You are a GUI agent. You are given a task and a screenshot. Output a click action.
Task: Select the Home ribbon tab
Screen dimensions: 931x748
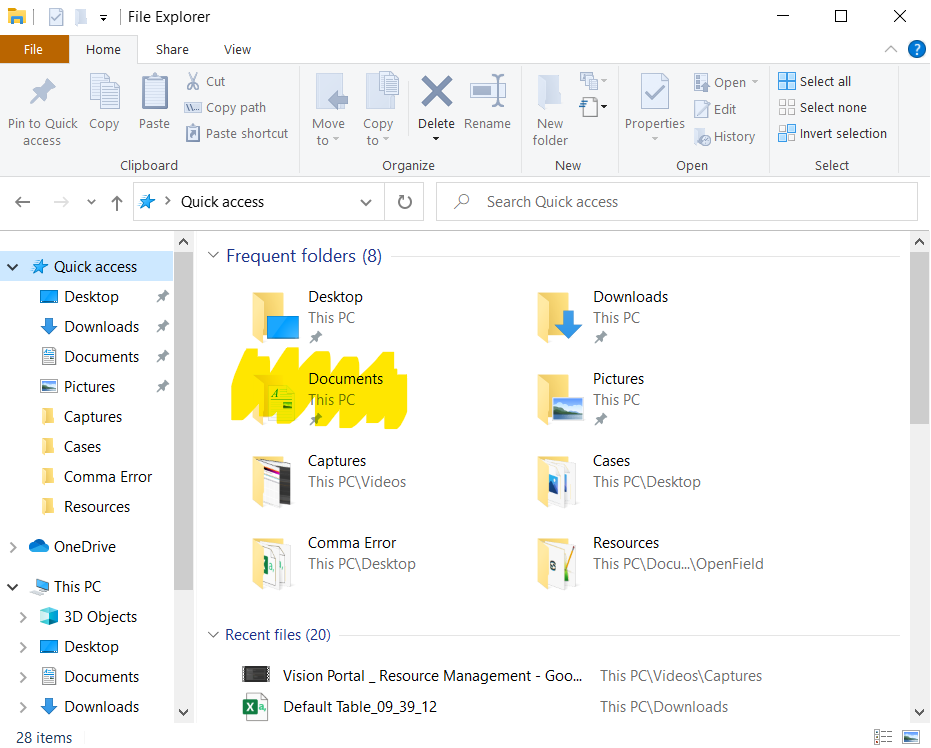[x=103, y=49]
